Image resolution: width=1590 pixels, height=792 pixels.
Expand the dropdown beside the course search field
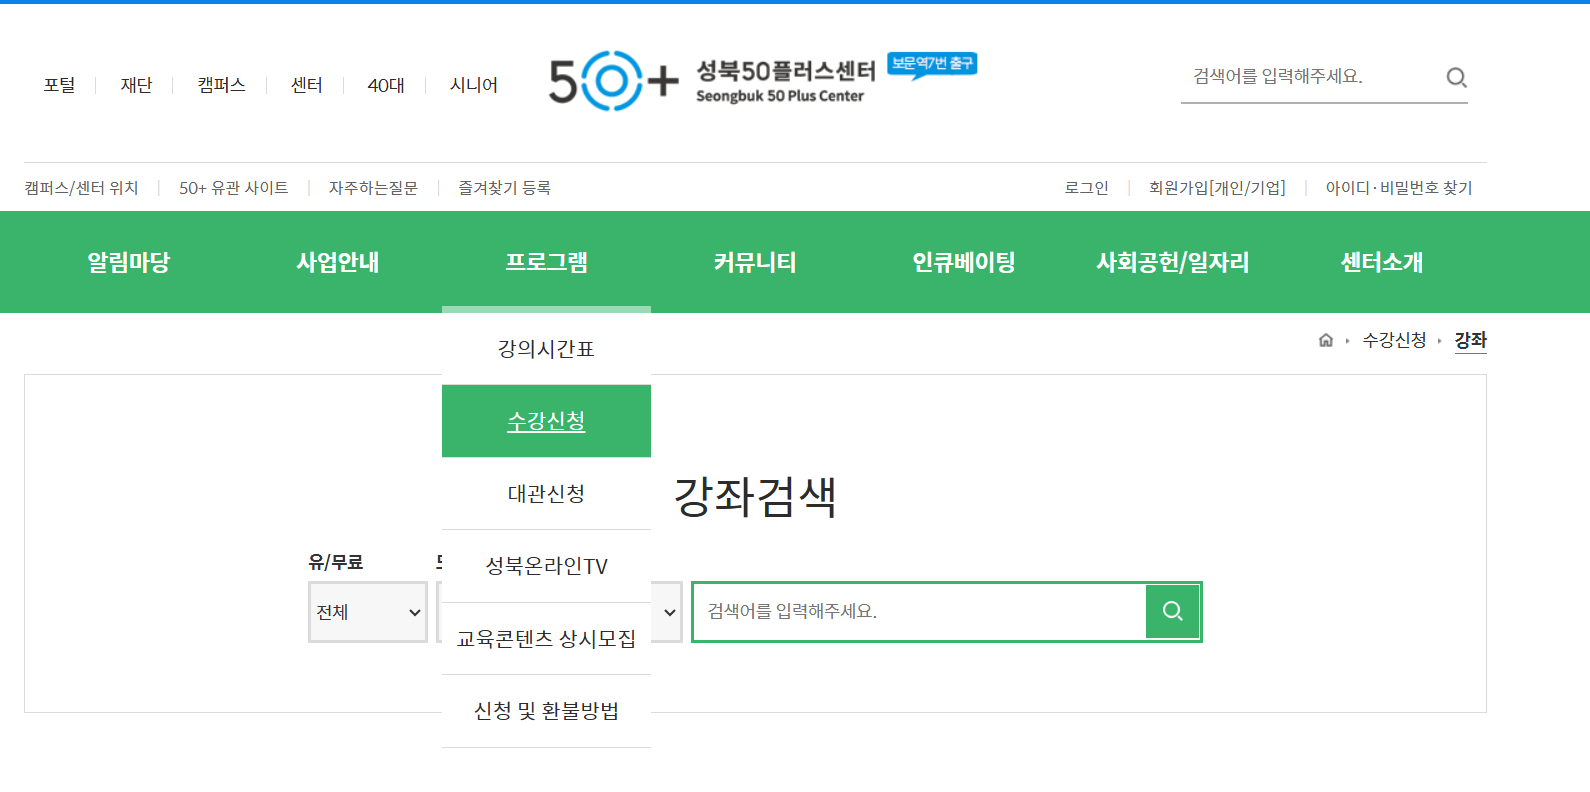click(668, 612)
